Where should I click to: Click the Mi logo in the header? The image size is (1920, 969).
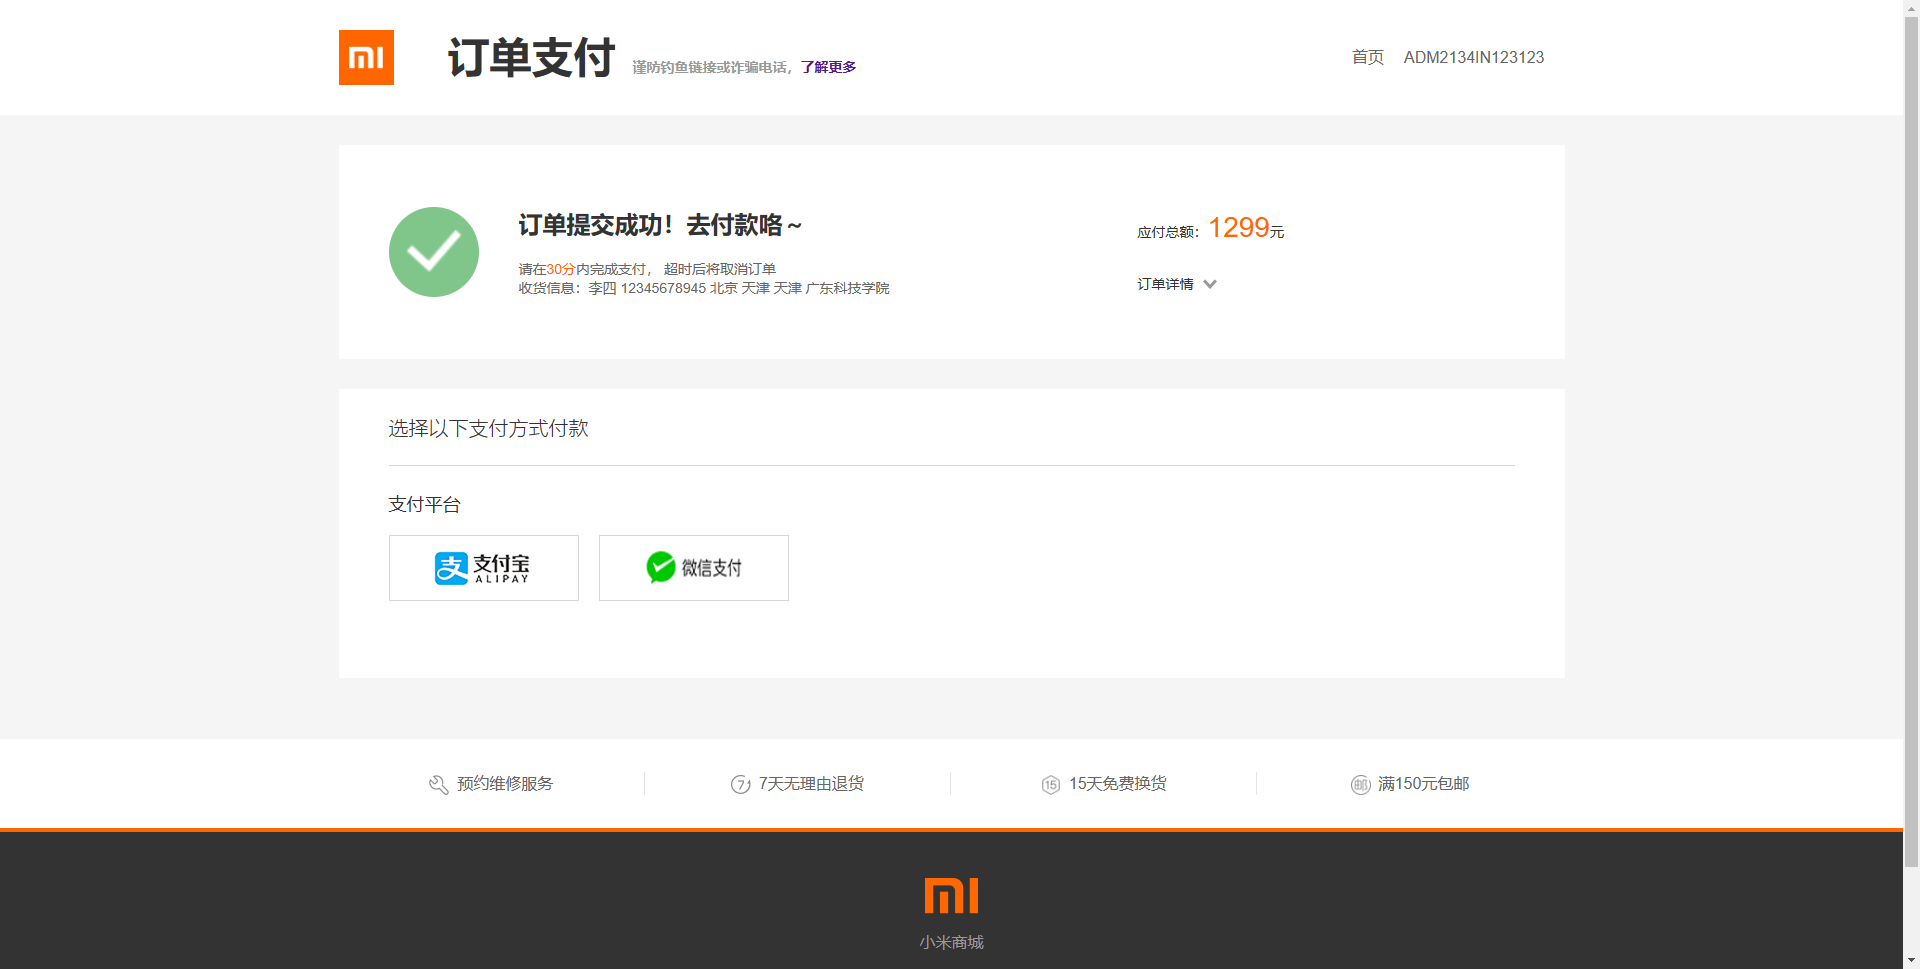pos(366,58)
